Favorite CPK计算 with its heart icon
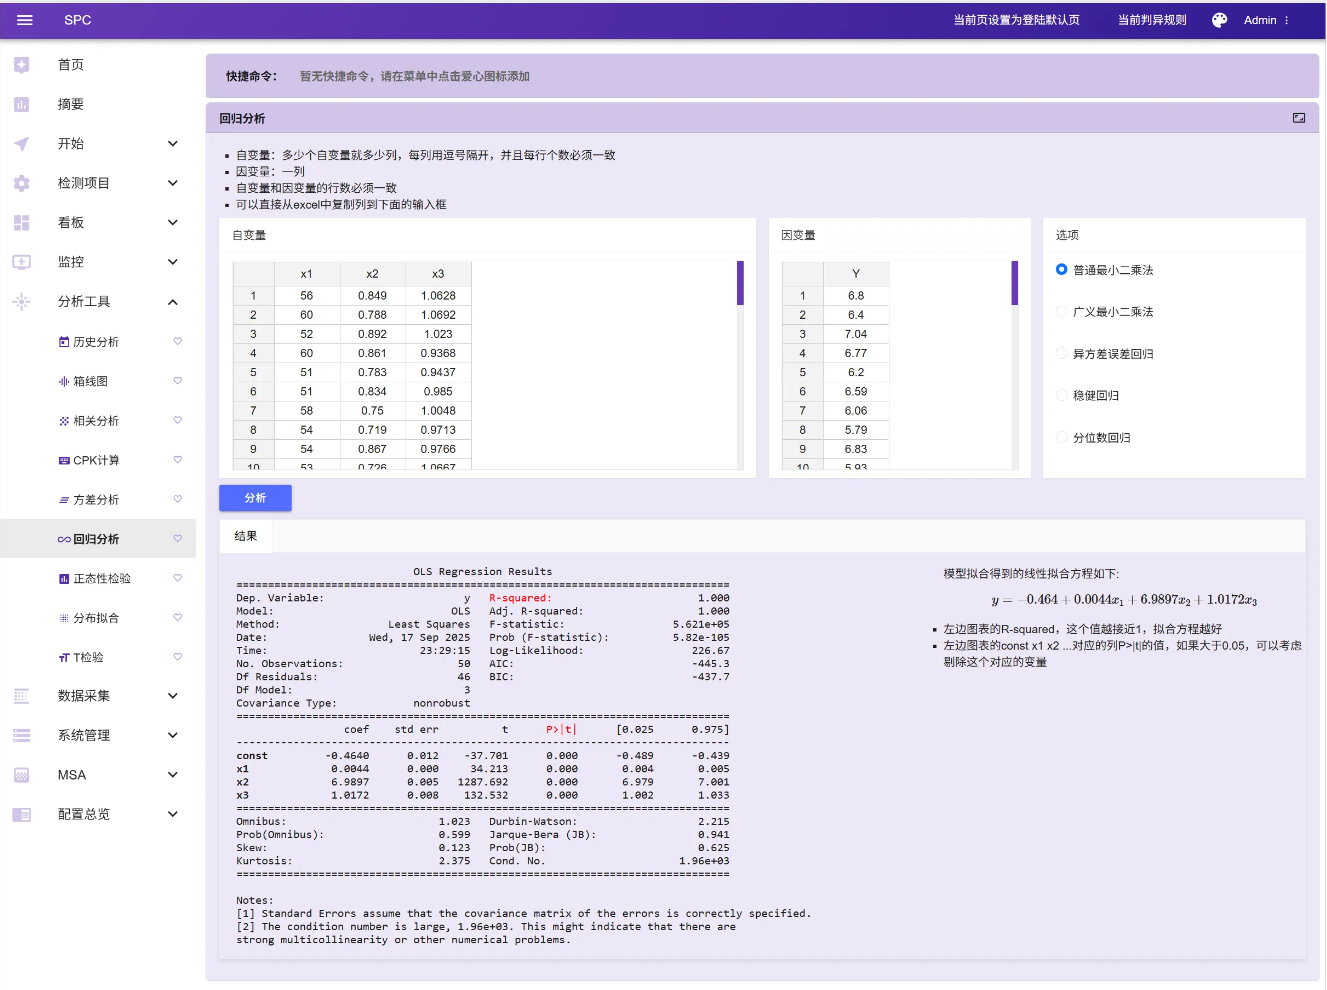This screenshot has width=1327, height=990. [x=178, y=460]
